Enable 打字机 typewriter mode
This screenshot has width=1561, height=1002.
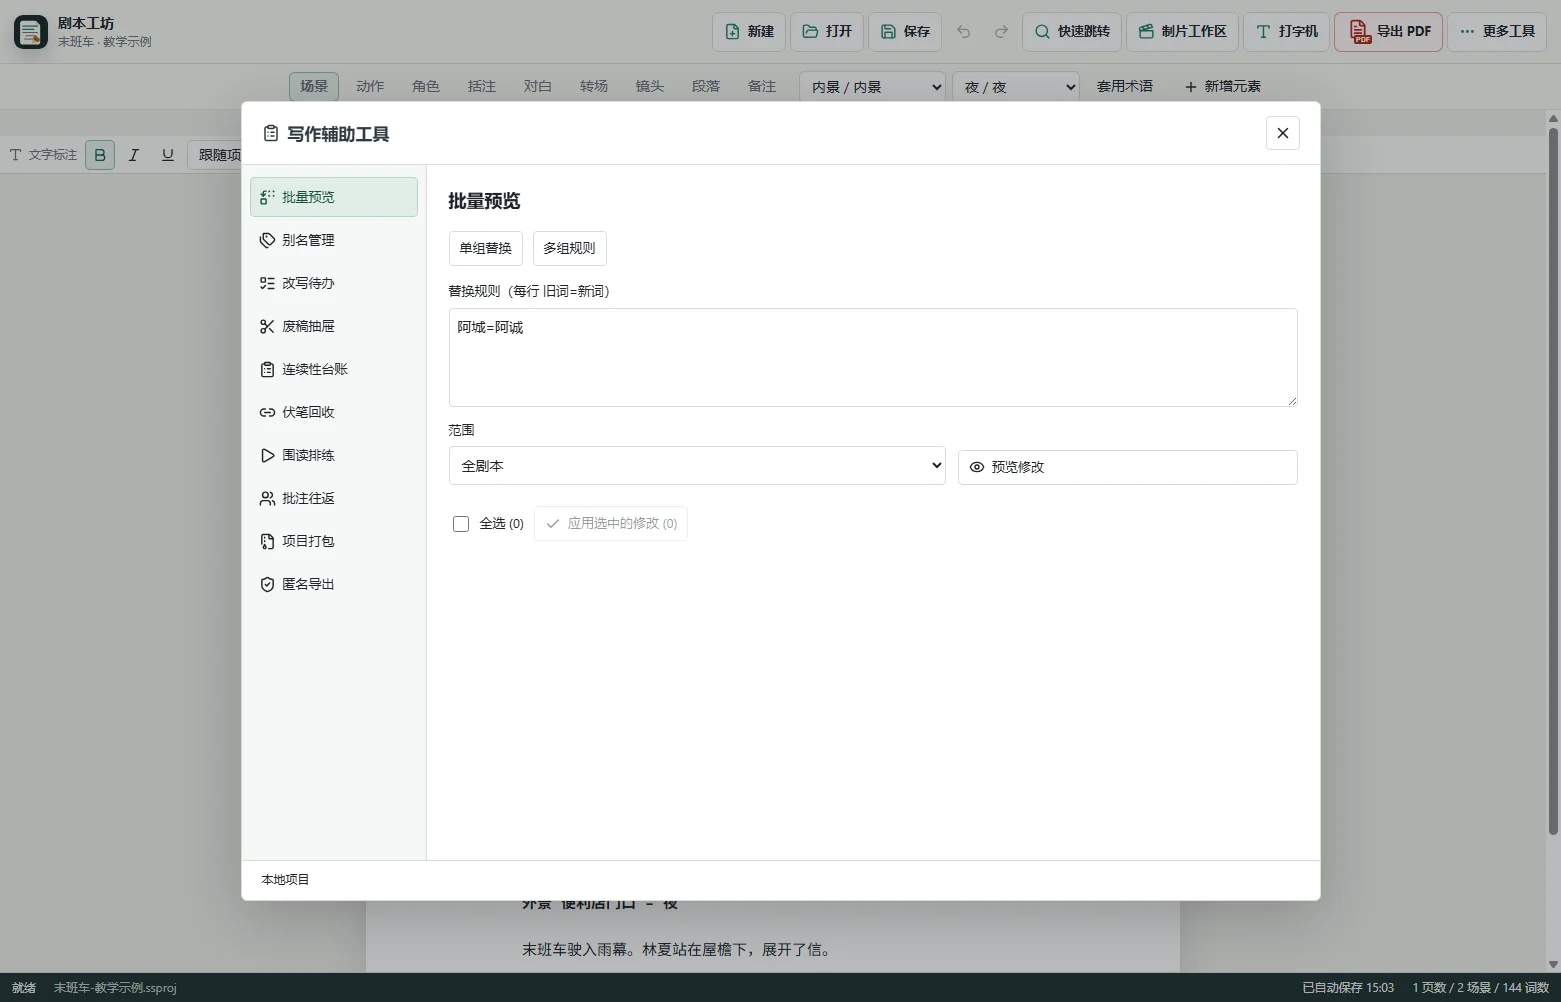pyautogui.click(x=1286, y=31)
